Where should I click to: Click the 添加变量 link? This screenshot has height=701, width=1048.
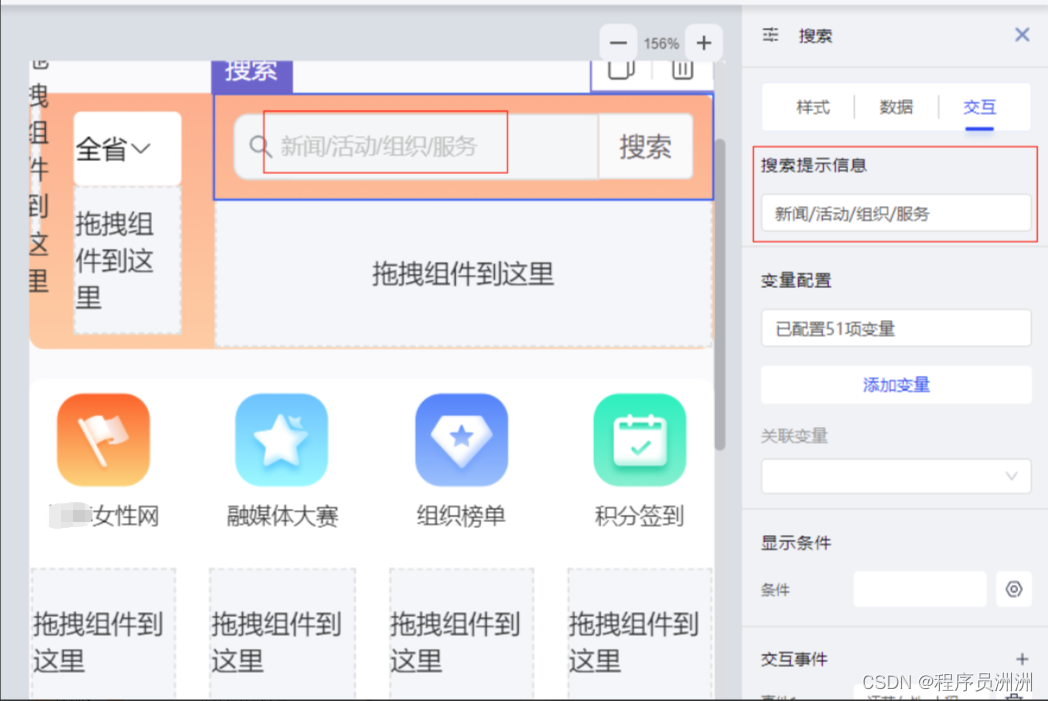[x=895, y=385]
